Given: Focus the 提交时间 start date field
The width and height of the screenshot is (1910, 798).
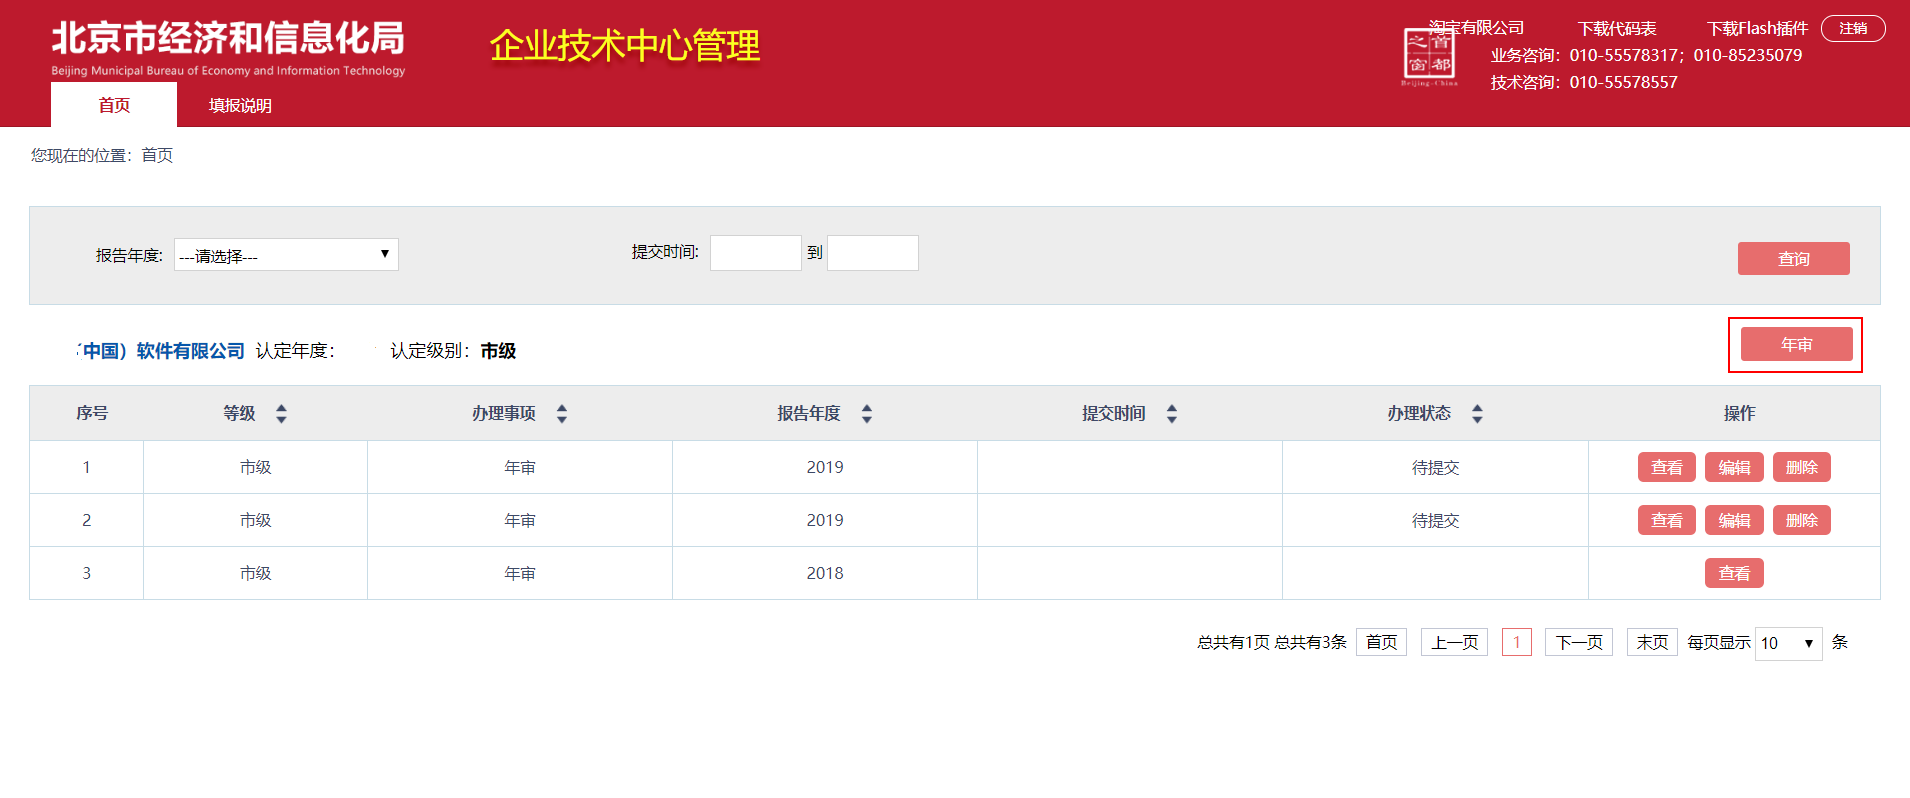Looking at the screenshot, I should [x=755, y=253].
